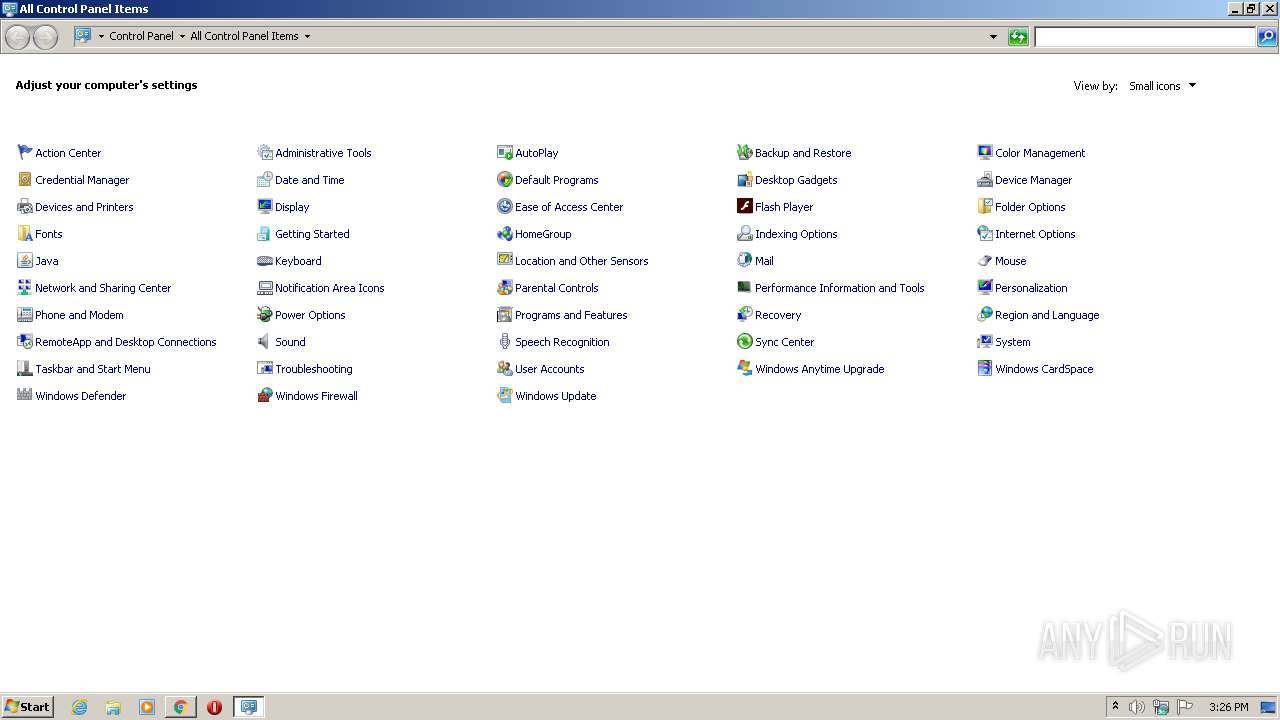Show hidden tray icons arrow
The height and width of the screenshot is (720, 1280).
[x=1115, y=706]
